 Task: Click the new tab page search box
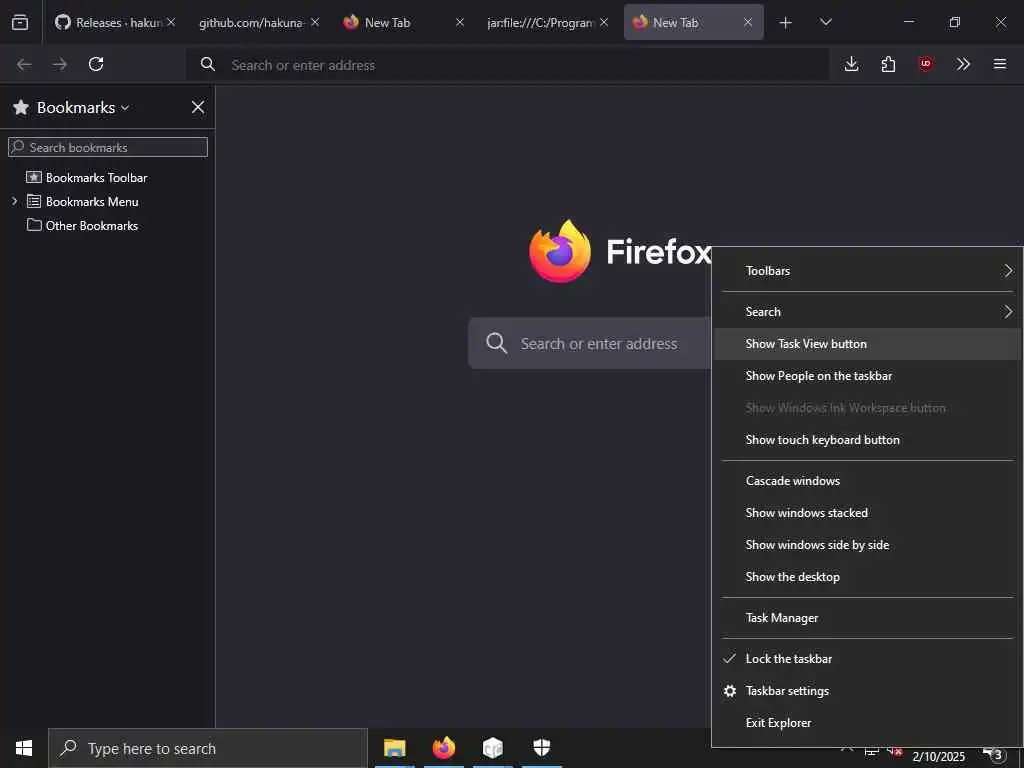point(590,344)
